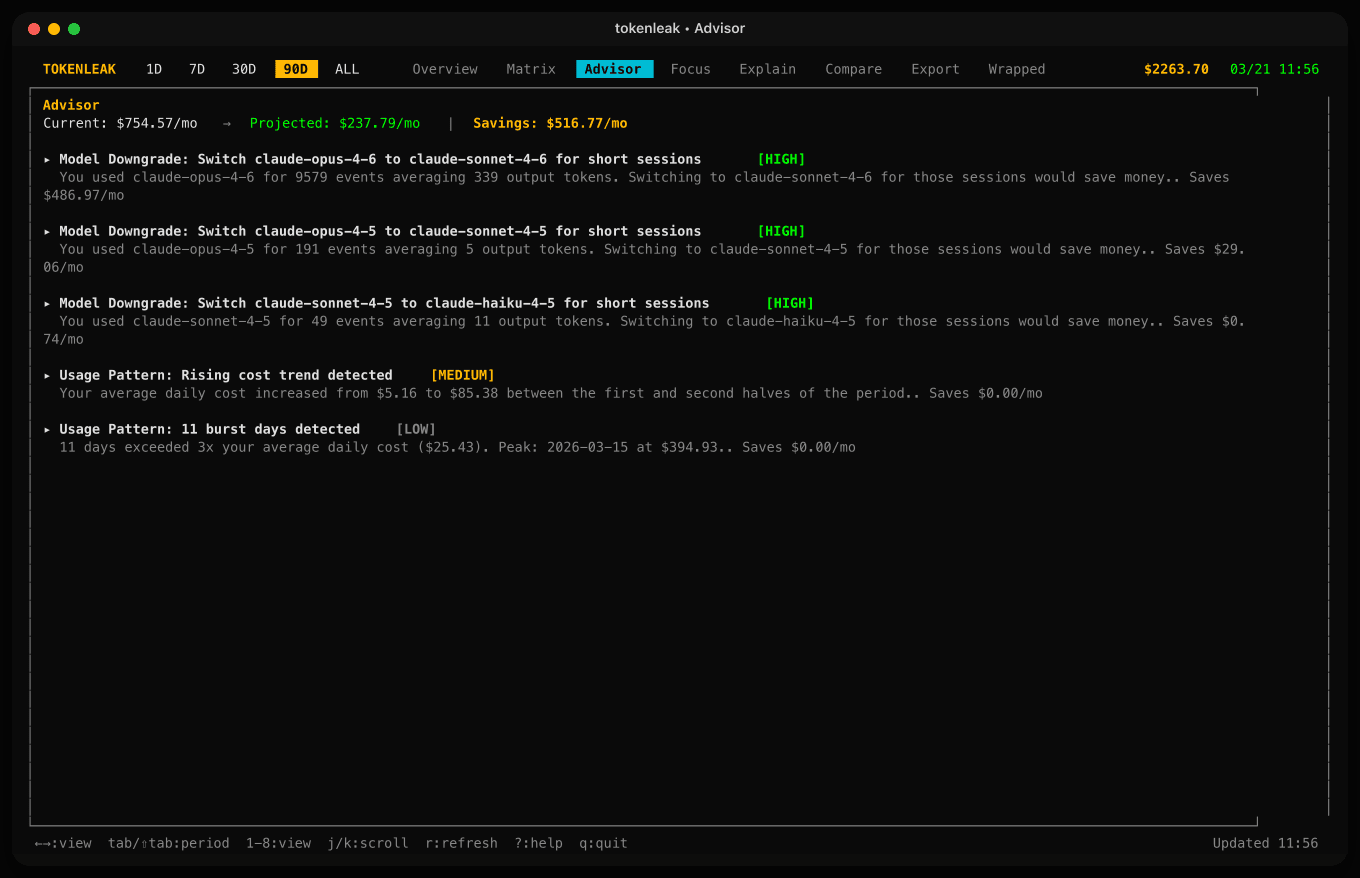Image resolution: width=1360 pixels, height=878 pixels.
Task: Click the tab/⇧tab:period shortcut hint
Action: (169, 843)
